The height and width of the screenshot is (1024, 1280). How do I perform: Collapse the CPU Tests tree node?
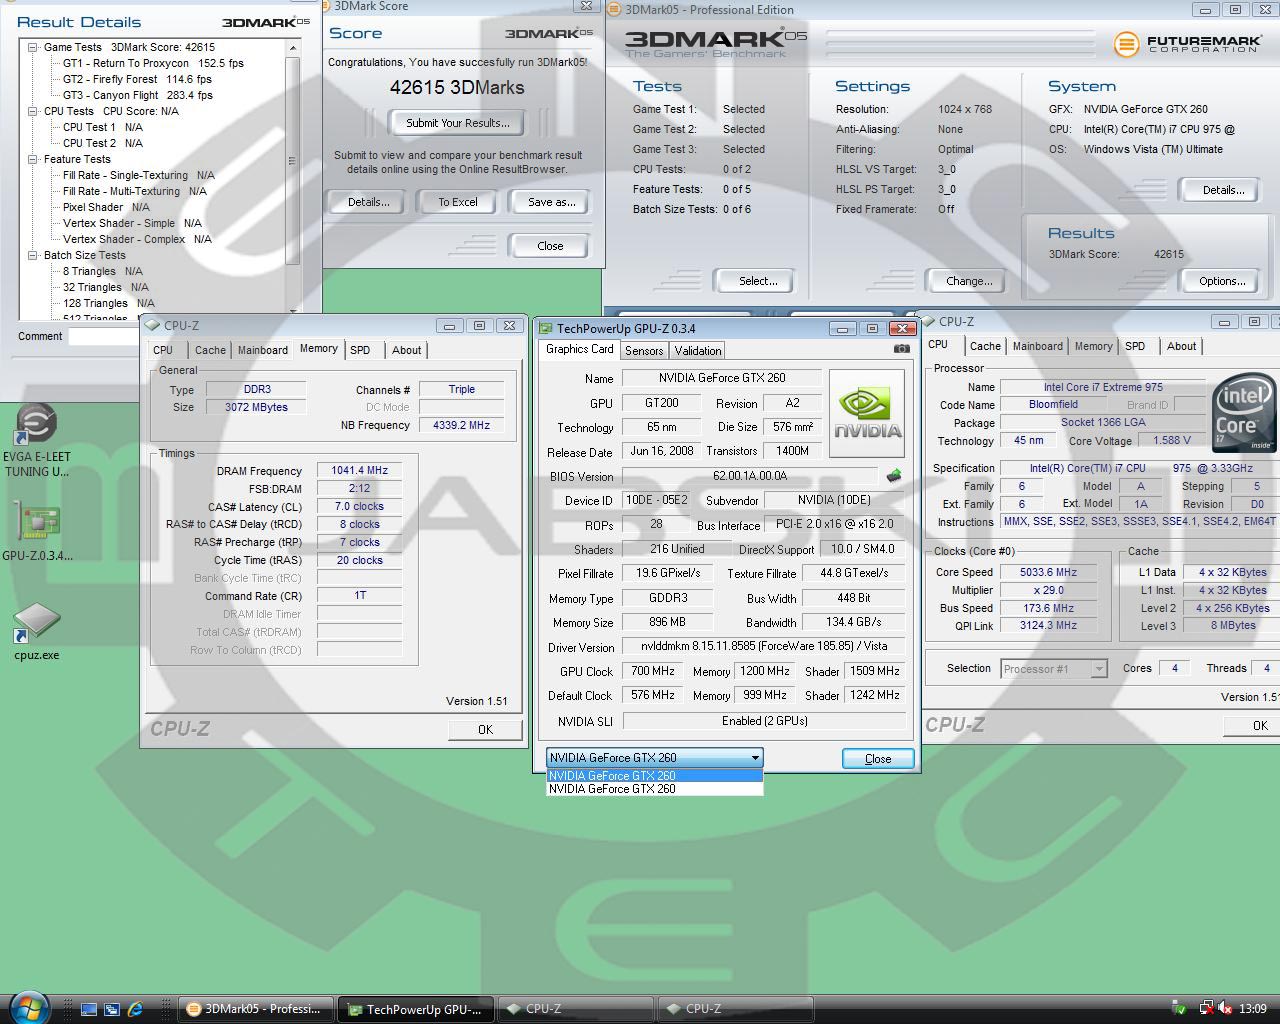33,111
